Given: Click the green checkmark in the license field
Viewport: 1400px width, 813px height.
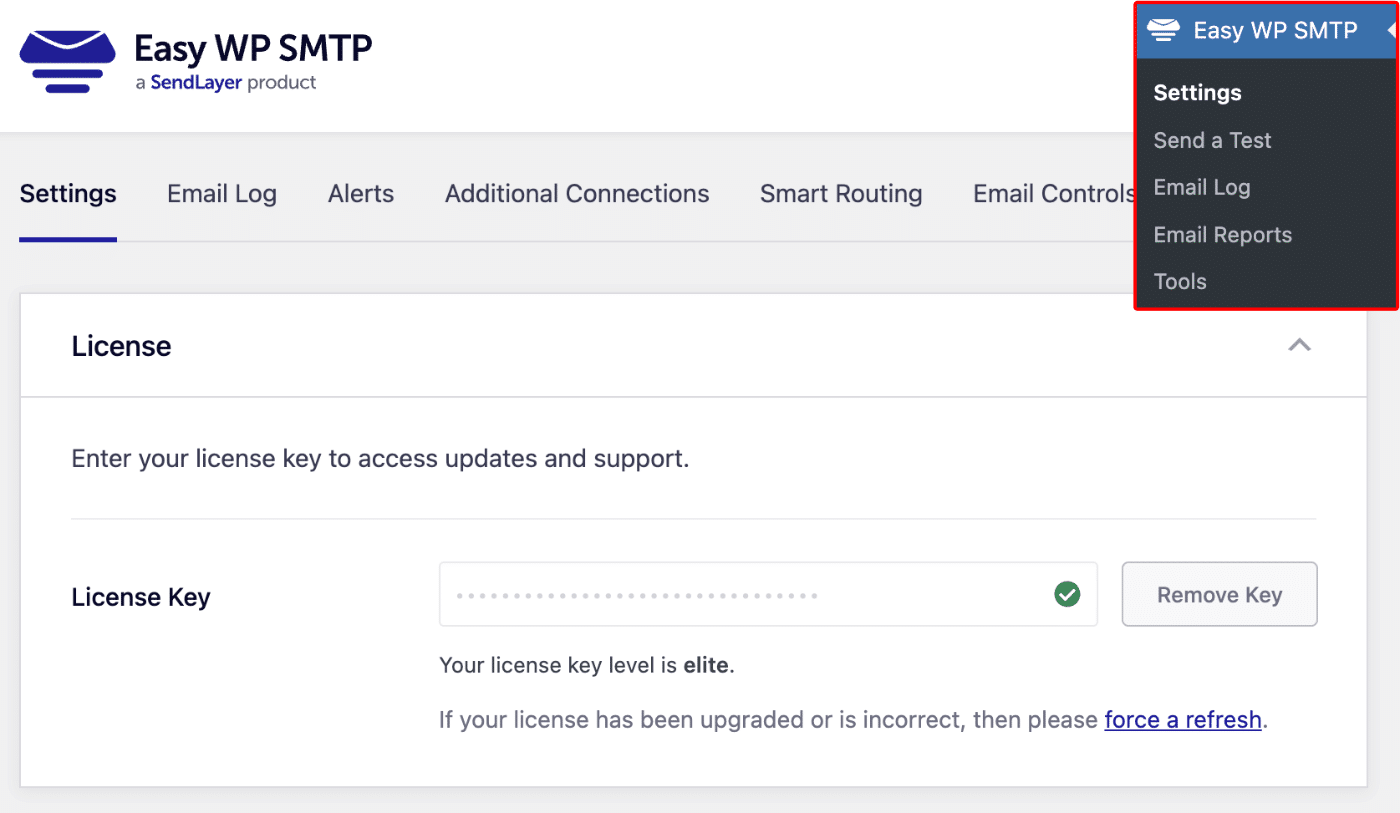Looking at the screenshot, I should tap(1067, 594).
